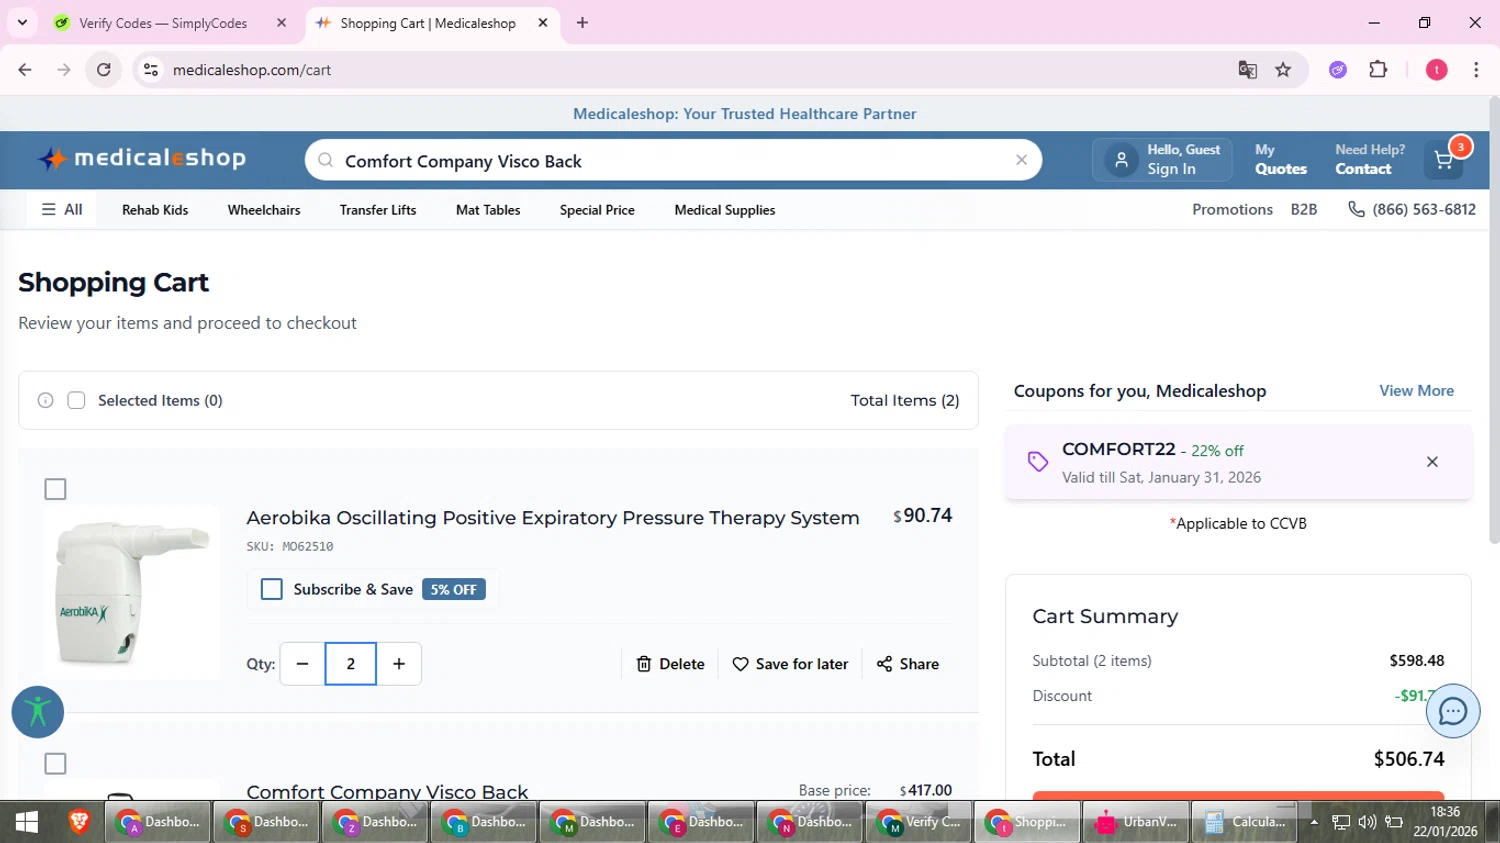Click in the product search field
Screen dimensions: 1500x843
pyautogui.click(x=673, y=160)
